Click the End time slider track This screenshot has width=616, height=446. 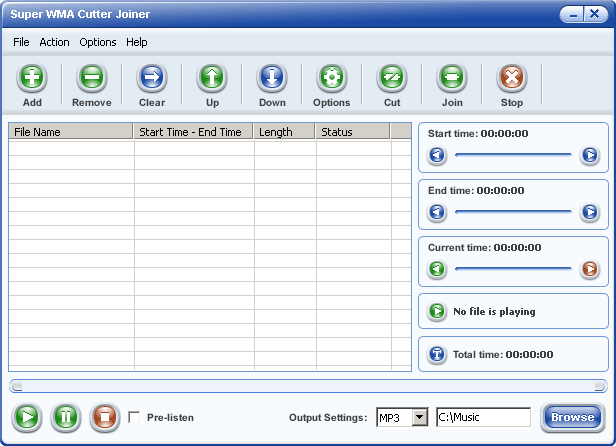click(x=513, y=212)
